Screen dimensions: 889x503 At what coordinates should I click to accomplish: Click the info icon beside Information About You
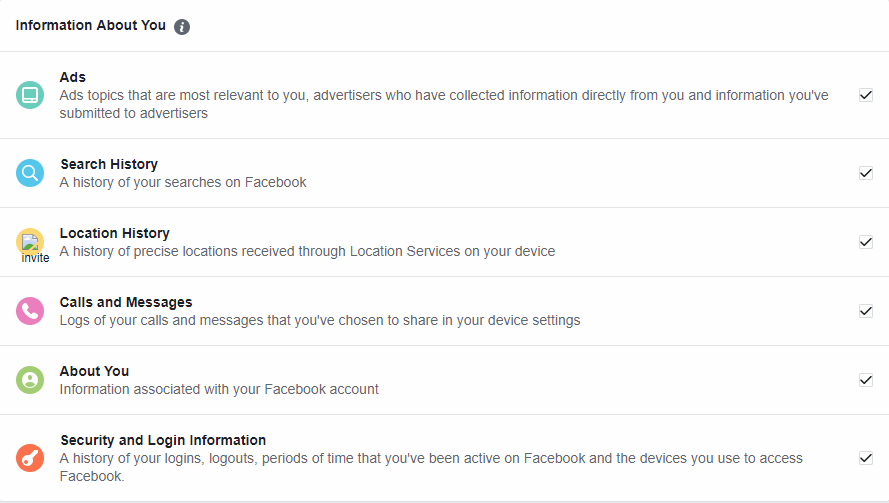point(182,27)
